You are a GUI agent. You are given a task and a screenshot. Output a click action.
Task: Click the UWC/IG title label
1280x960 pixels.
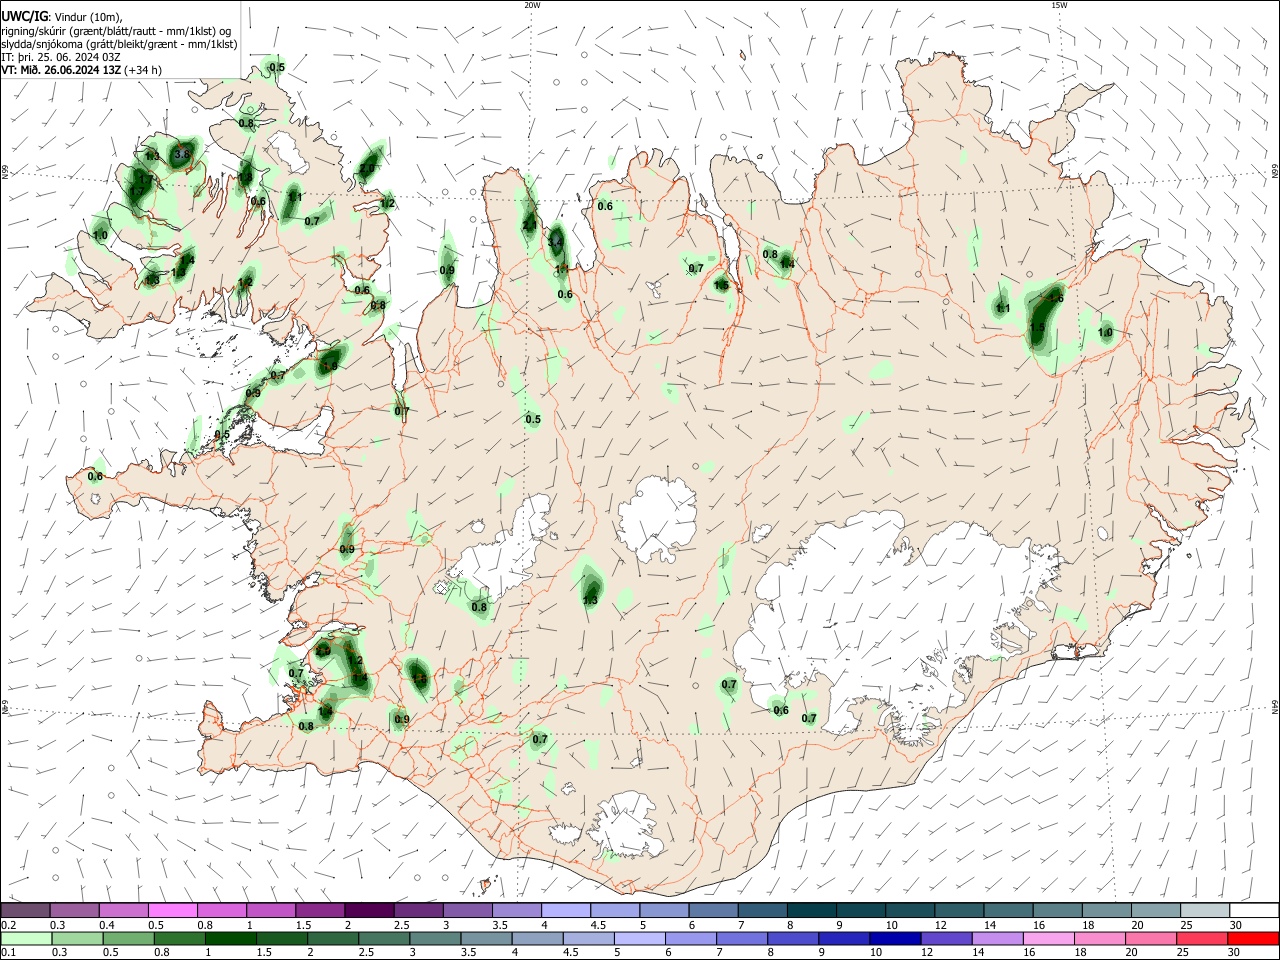(x=25, y=16)
